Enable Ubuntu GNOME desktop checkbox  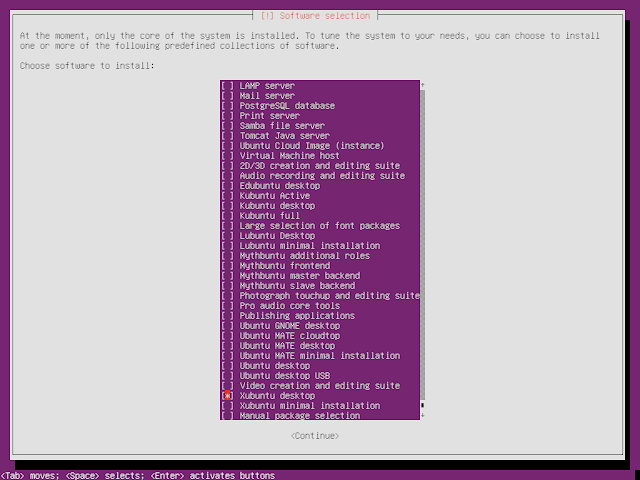tap(227, 326)
